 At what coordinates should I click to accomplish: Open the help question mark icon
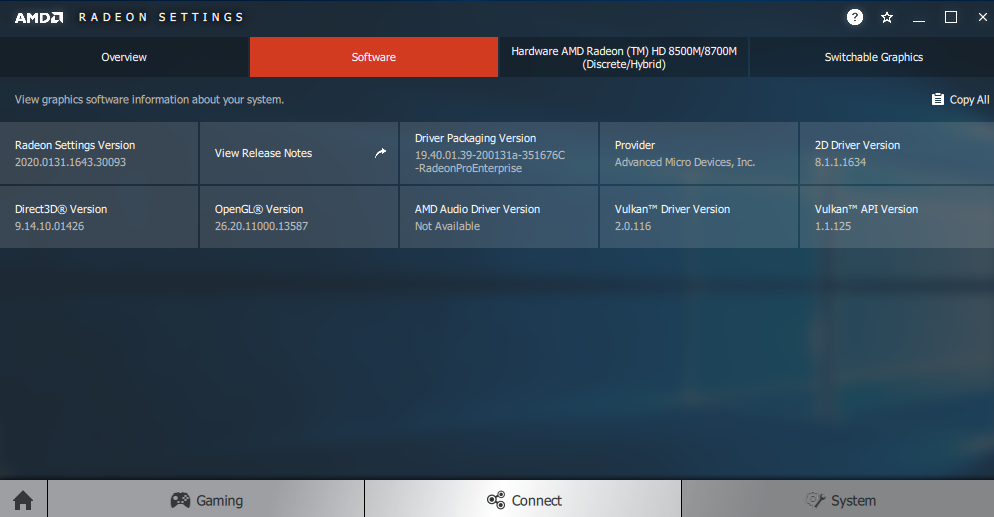855,17
